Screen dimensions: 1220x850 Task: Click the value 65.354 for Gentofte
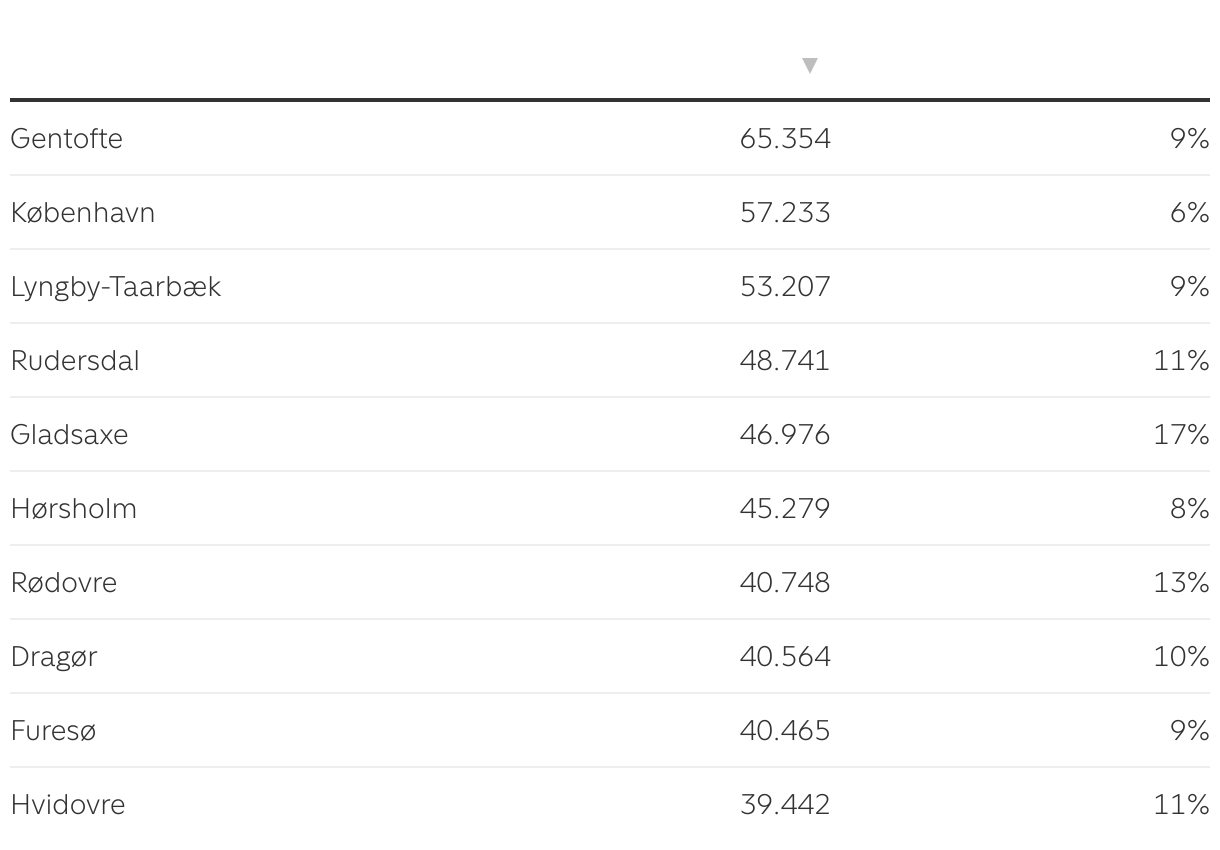pos(785,138)
